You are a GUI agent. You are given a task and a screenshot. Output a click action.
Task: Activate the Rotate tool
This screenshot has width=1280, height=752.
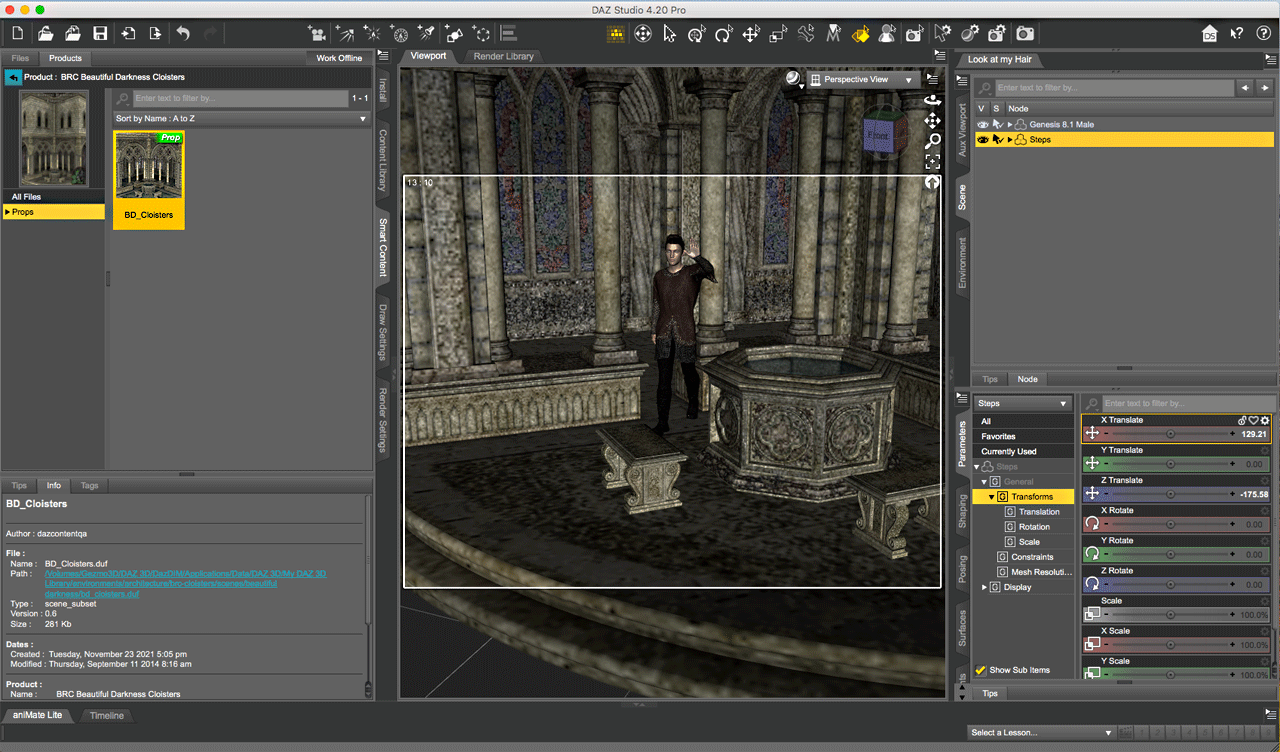tap(723, 33)
